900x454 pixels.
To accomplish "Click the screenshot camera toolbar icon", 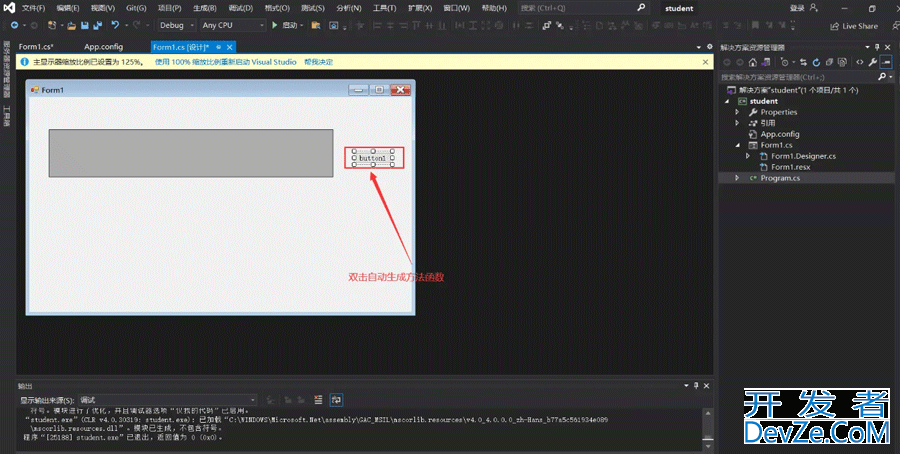I will (x=334, y=25).
